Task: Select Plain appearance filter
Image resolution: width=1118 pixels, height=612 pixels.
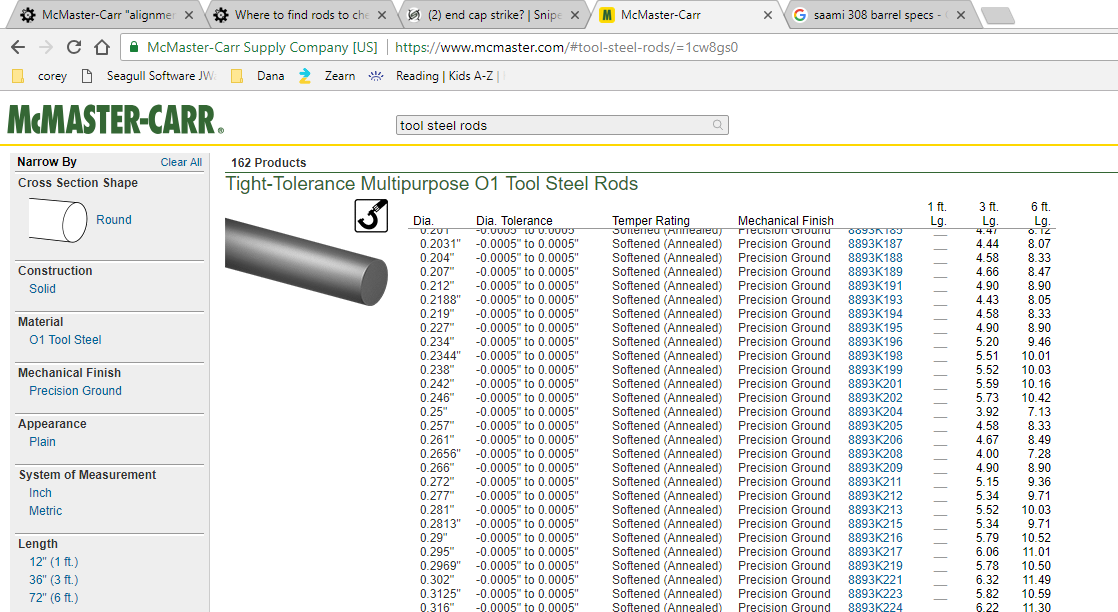Action: click(42, 442)
